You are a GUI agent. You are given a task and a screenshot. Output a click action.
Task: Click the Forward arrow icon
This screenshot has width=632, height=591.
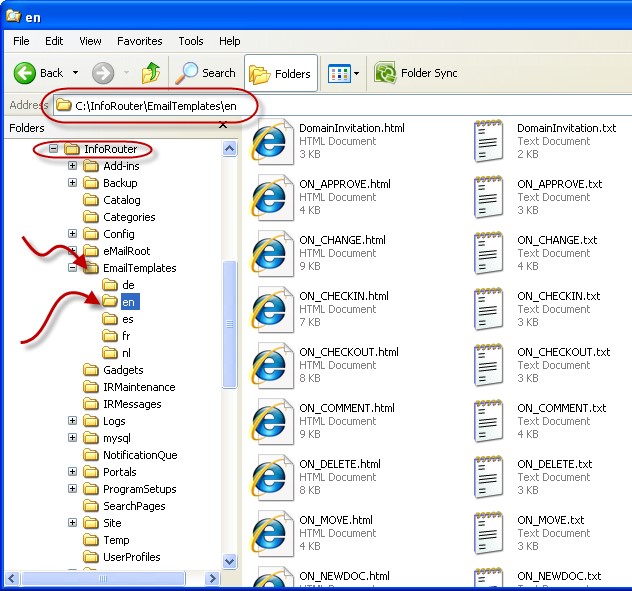pos(103,73)
